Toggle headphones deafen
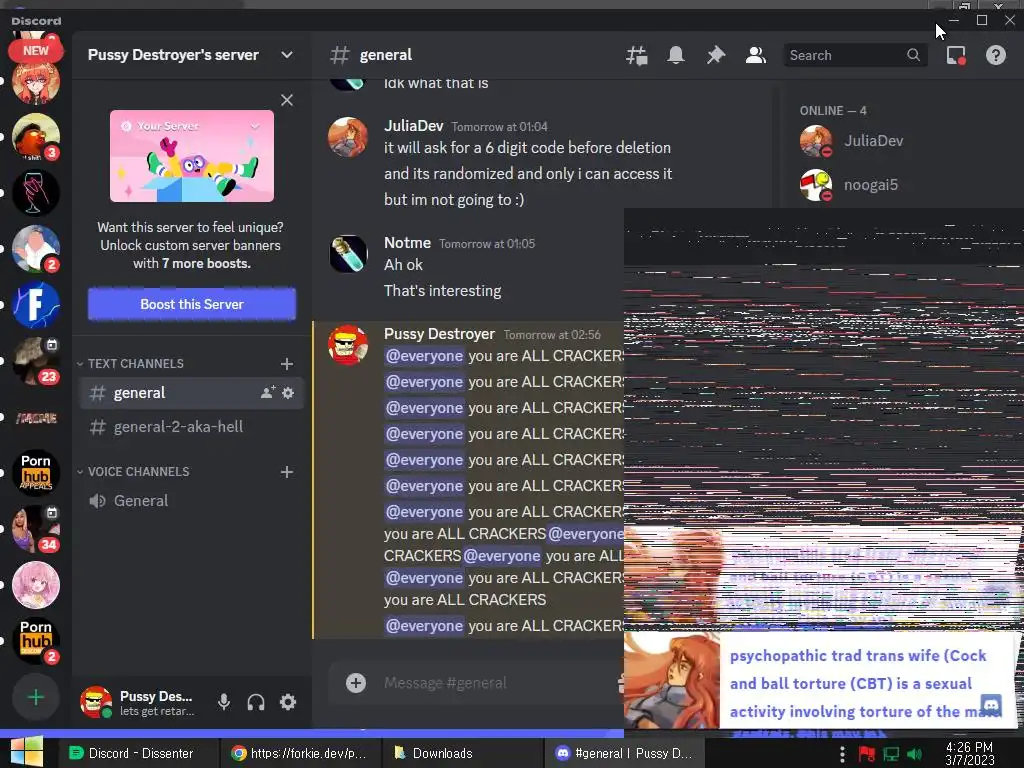 point(256,702)
